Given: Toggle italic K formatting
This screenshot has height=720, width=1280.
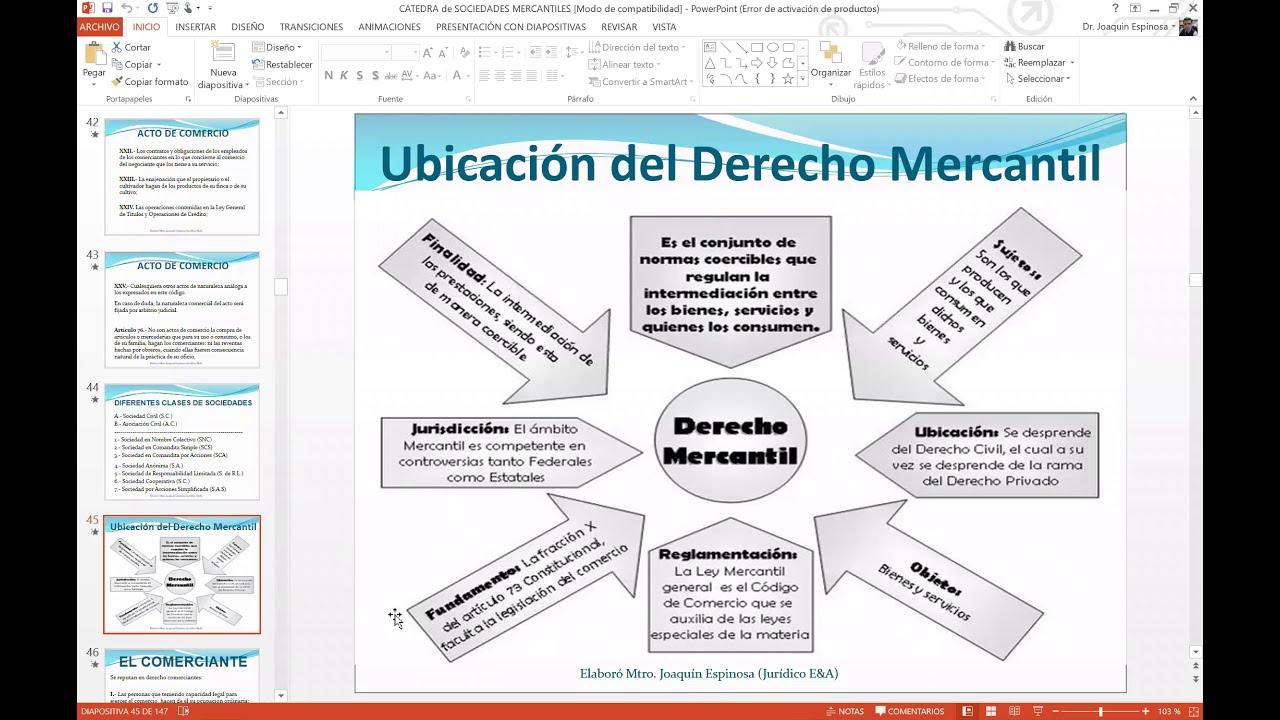Looking at the screenshot, I should pos(343,75).
